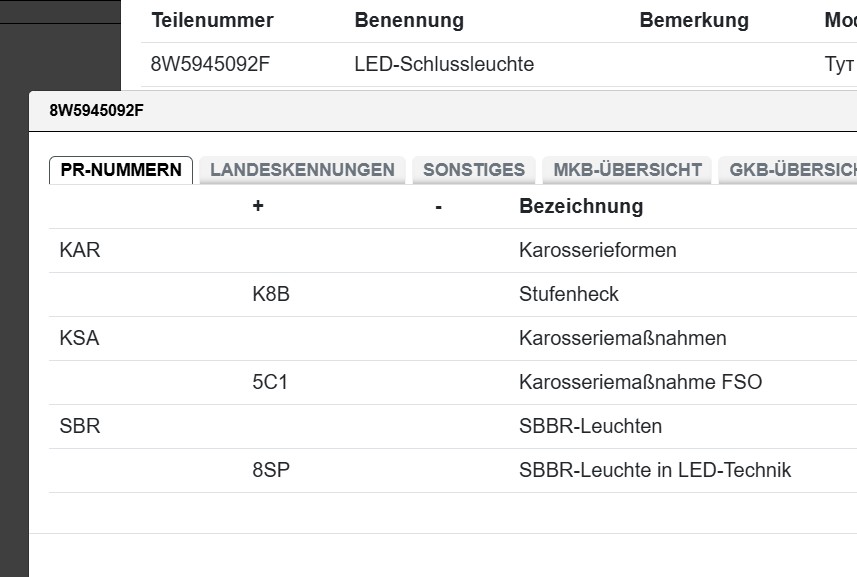Screen dimensions: 857x577
Task: Click the Bezeichnung column header
Action: (x=581, y=207)
